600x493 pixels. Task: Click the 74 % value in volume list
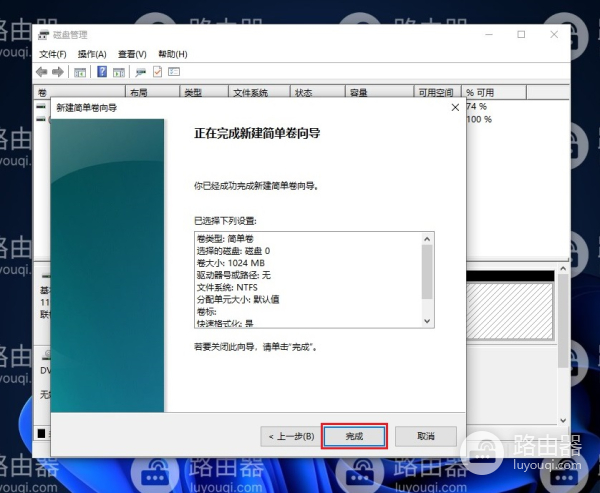pyautogui.click(x=476, y=106)
